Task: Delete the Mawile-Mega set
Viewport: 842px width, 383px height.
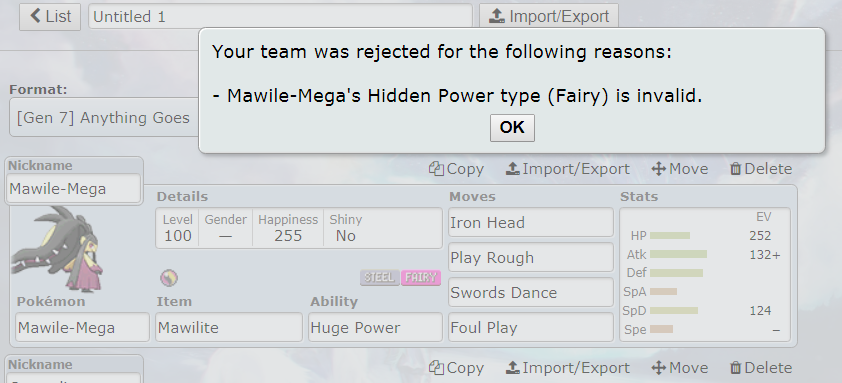Action: click(761, 169)
